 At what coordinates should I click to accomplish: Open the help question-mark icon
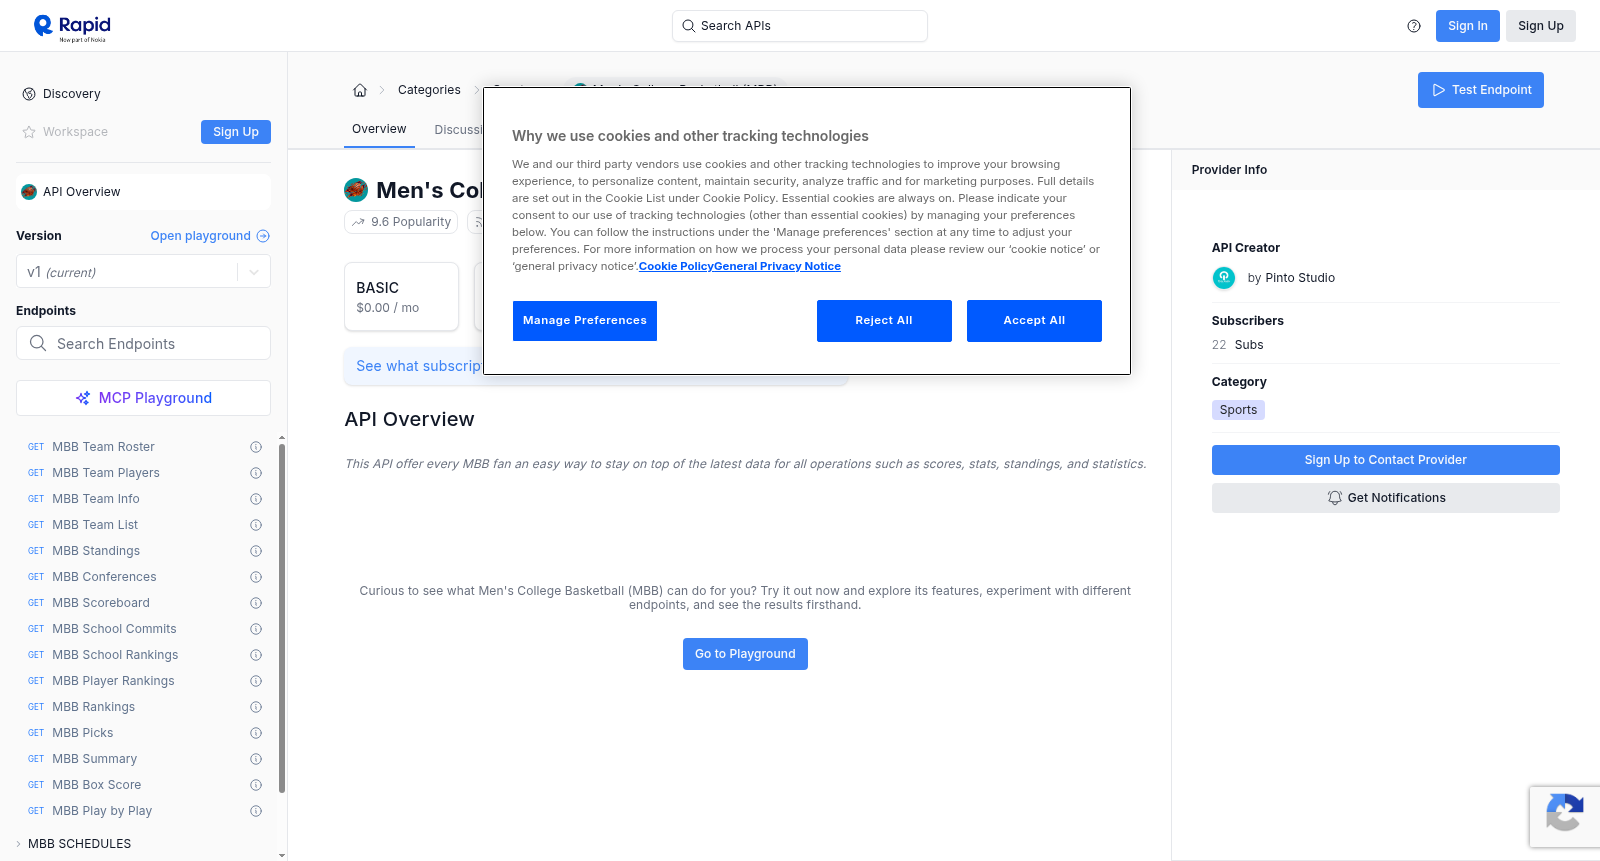coord(1414,26)
